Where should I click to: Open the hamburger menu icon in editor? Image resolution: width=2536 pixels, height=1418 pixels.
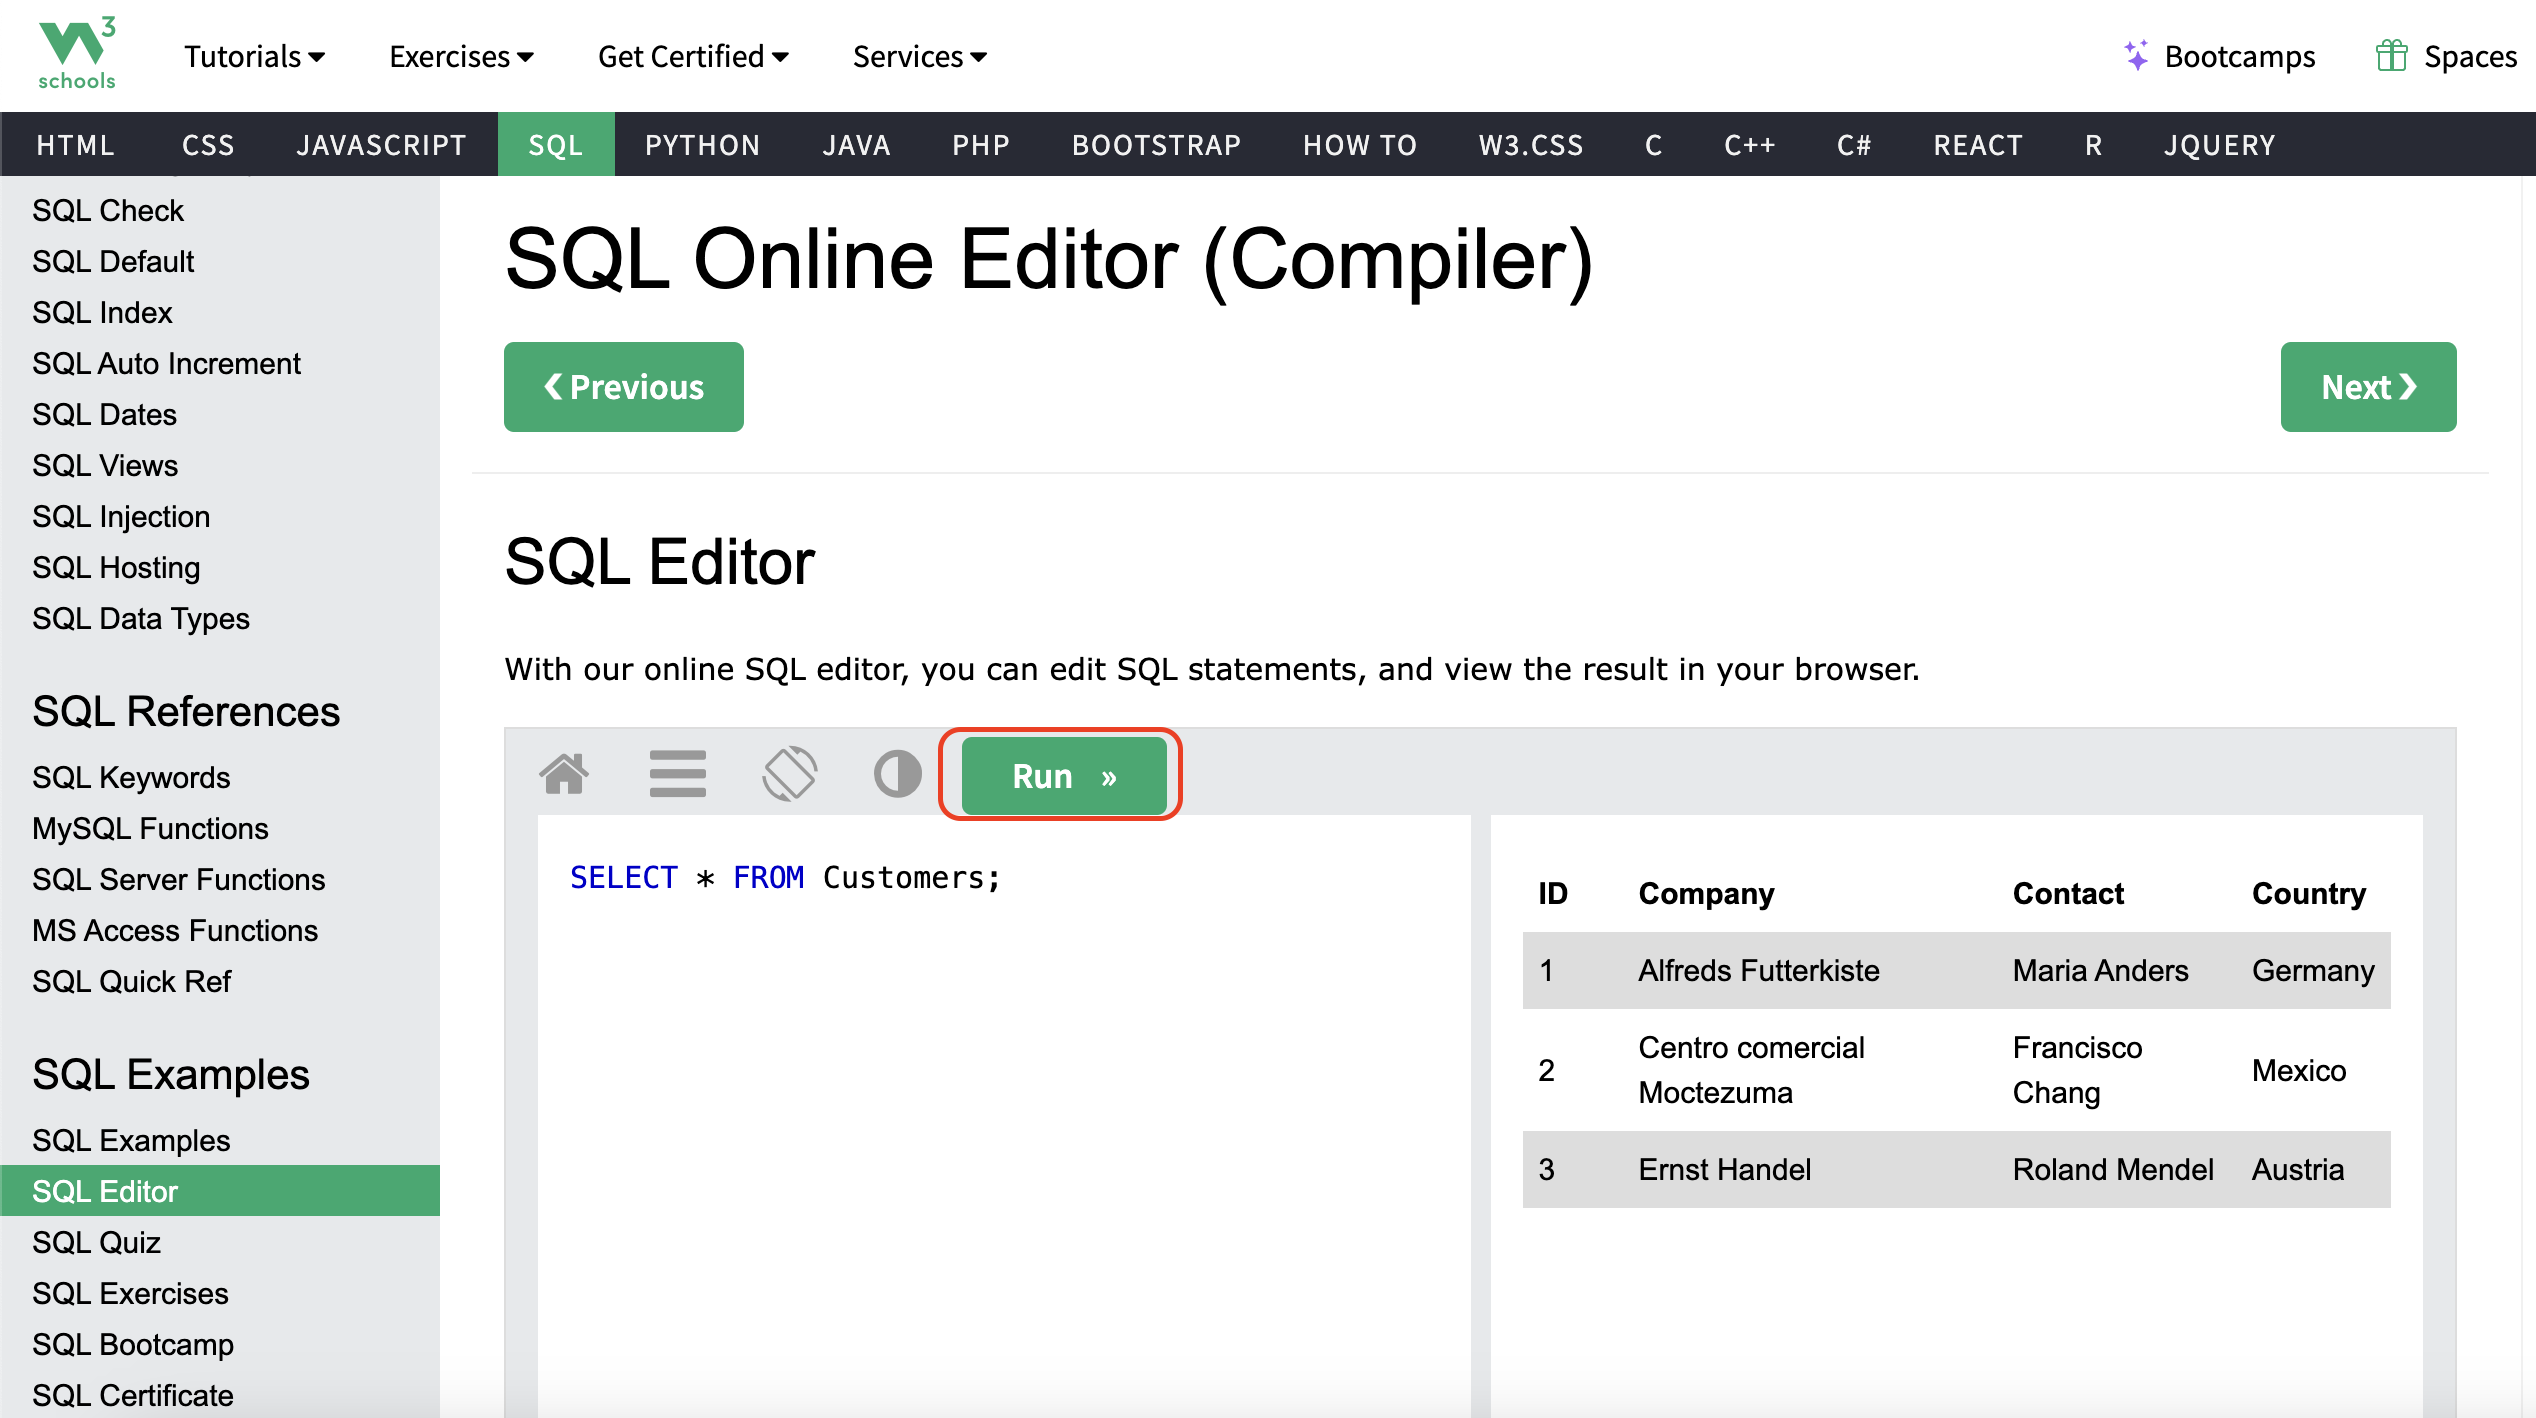tap(677, 773)
